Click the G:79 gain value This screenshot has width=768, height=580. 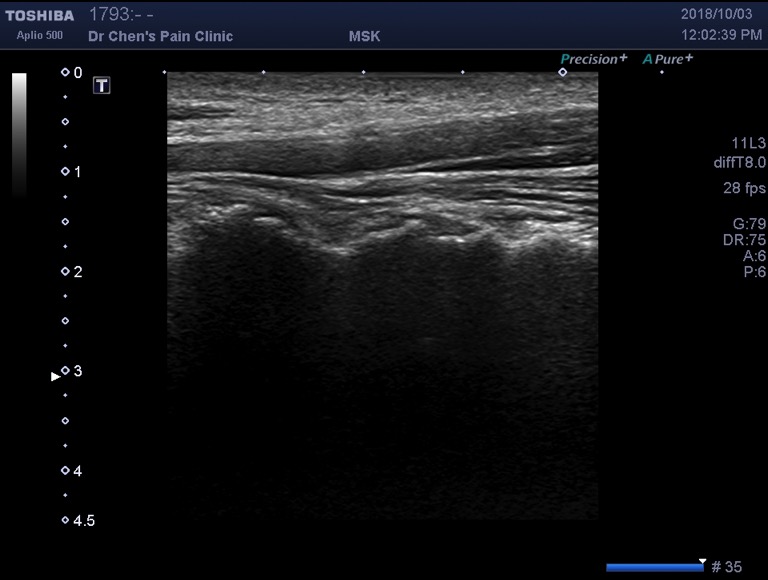pyautogui.click(x=748, y=222)
